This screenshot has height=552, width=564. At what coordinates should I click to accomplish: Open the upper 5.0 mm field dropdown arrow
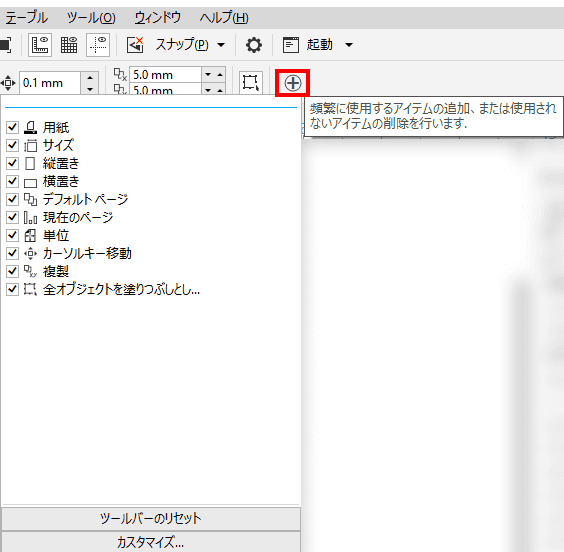coord(208,74)
